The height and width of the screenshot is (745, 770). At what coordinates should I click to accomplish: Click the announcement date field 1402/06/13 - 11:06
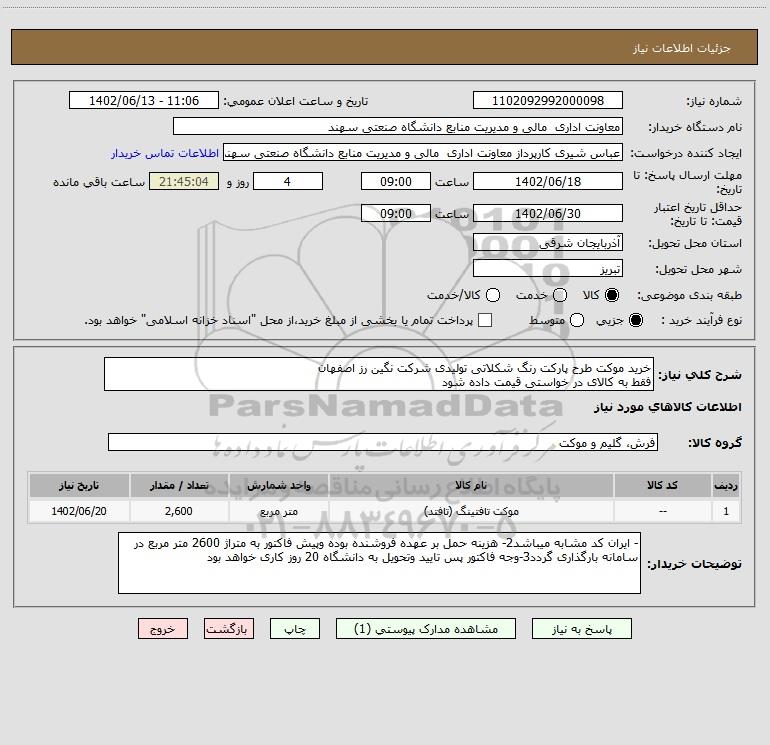pyautogui.click(x=144, y=100)
